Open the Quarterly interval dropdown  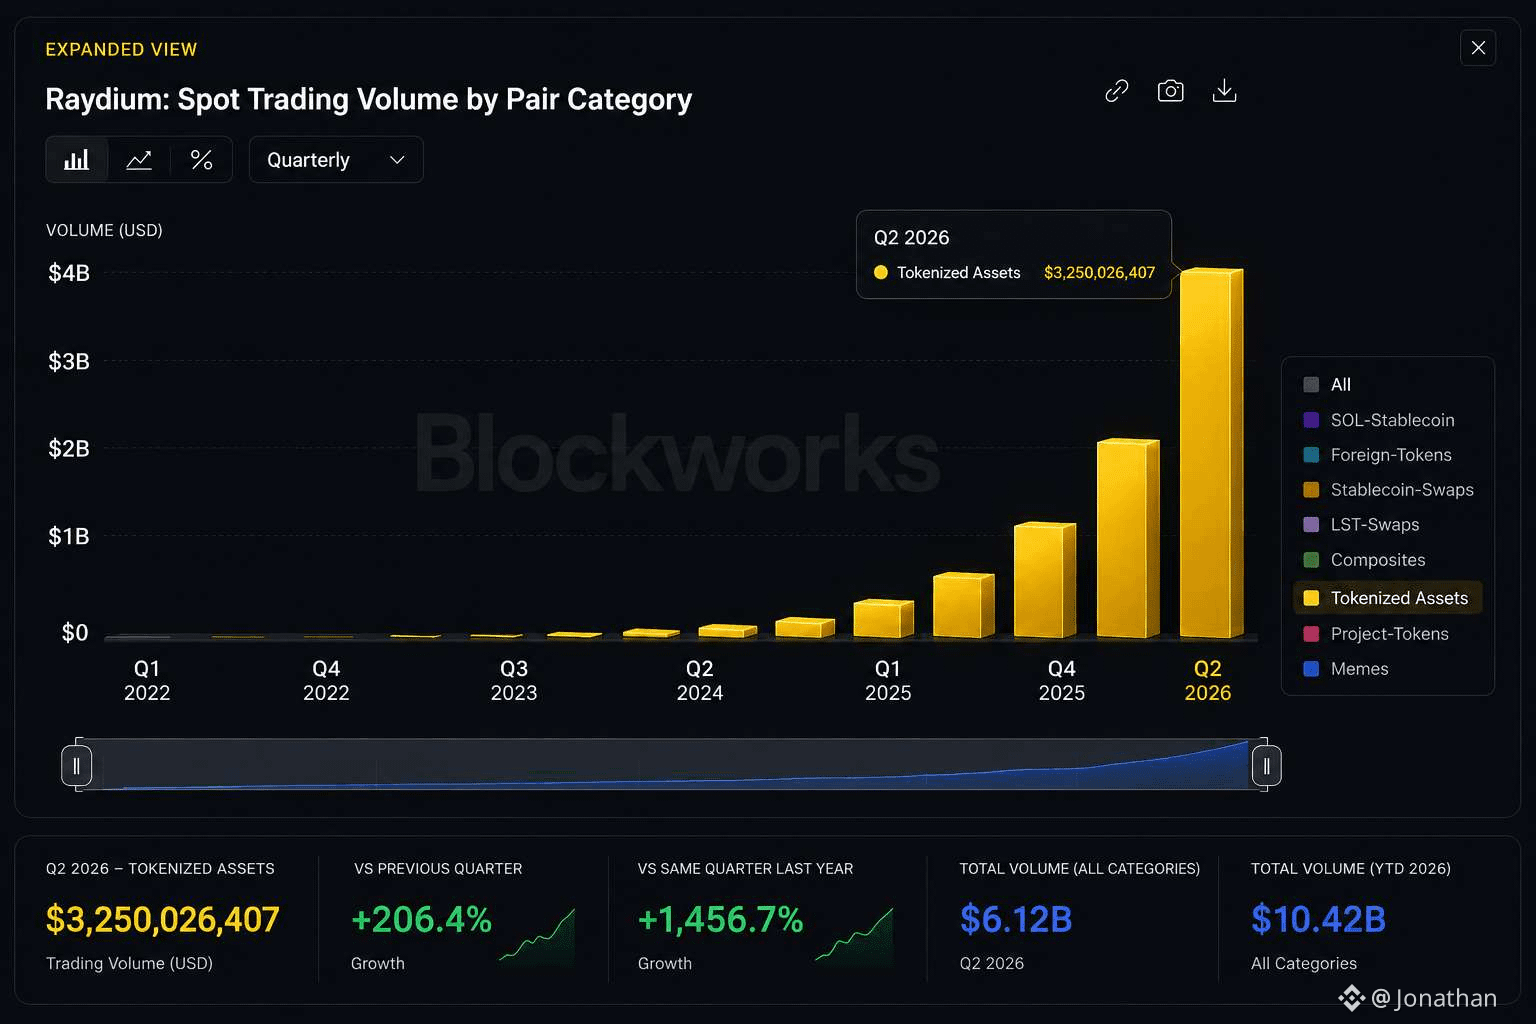pos(336,160)
